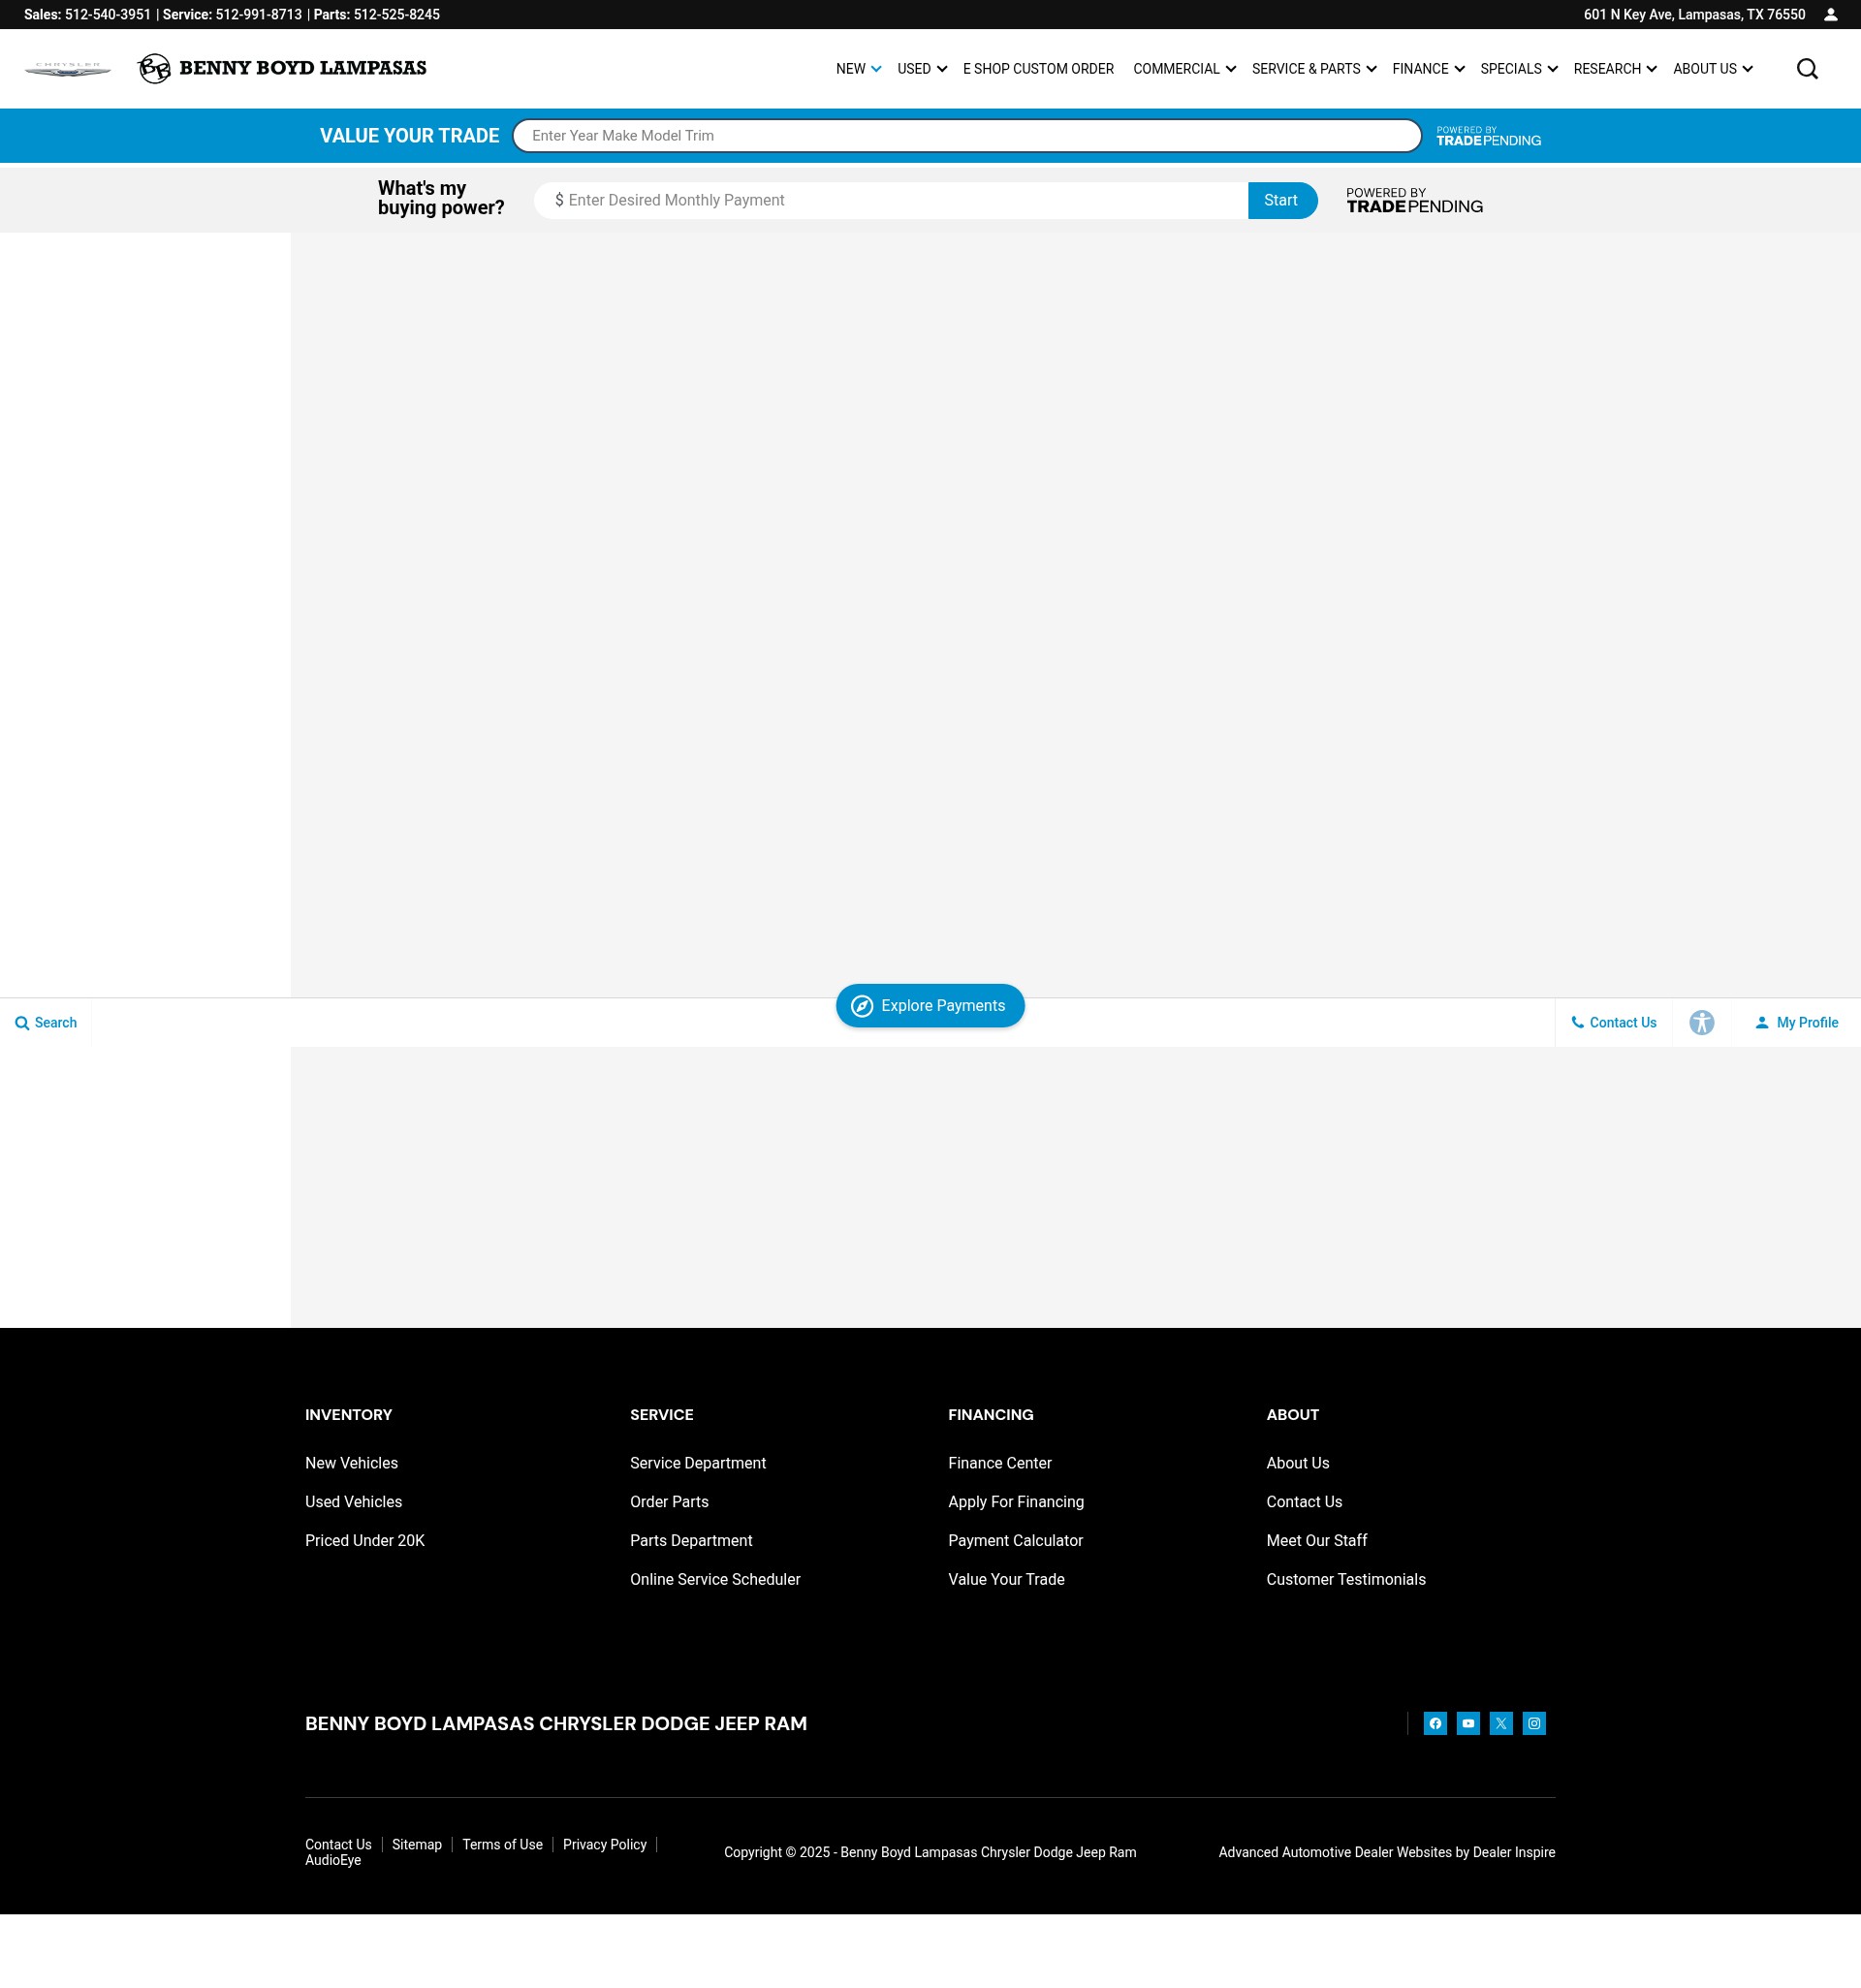Image resolution: width=1861 pixels, height=1988 pixels.
Task: Open the AudioEye link
Action: [x=333, y=1861]
